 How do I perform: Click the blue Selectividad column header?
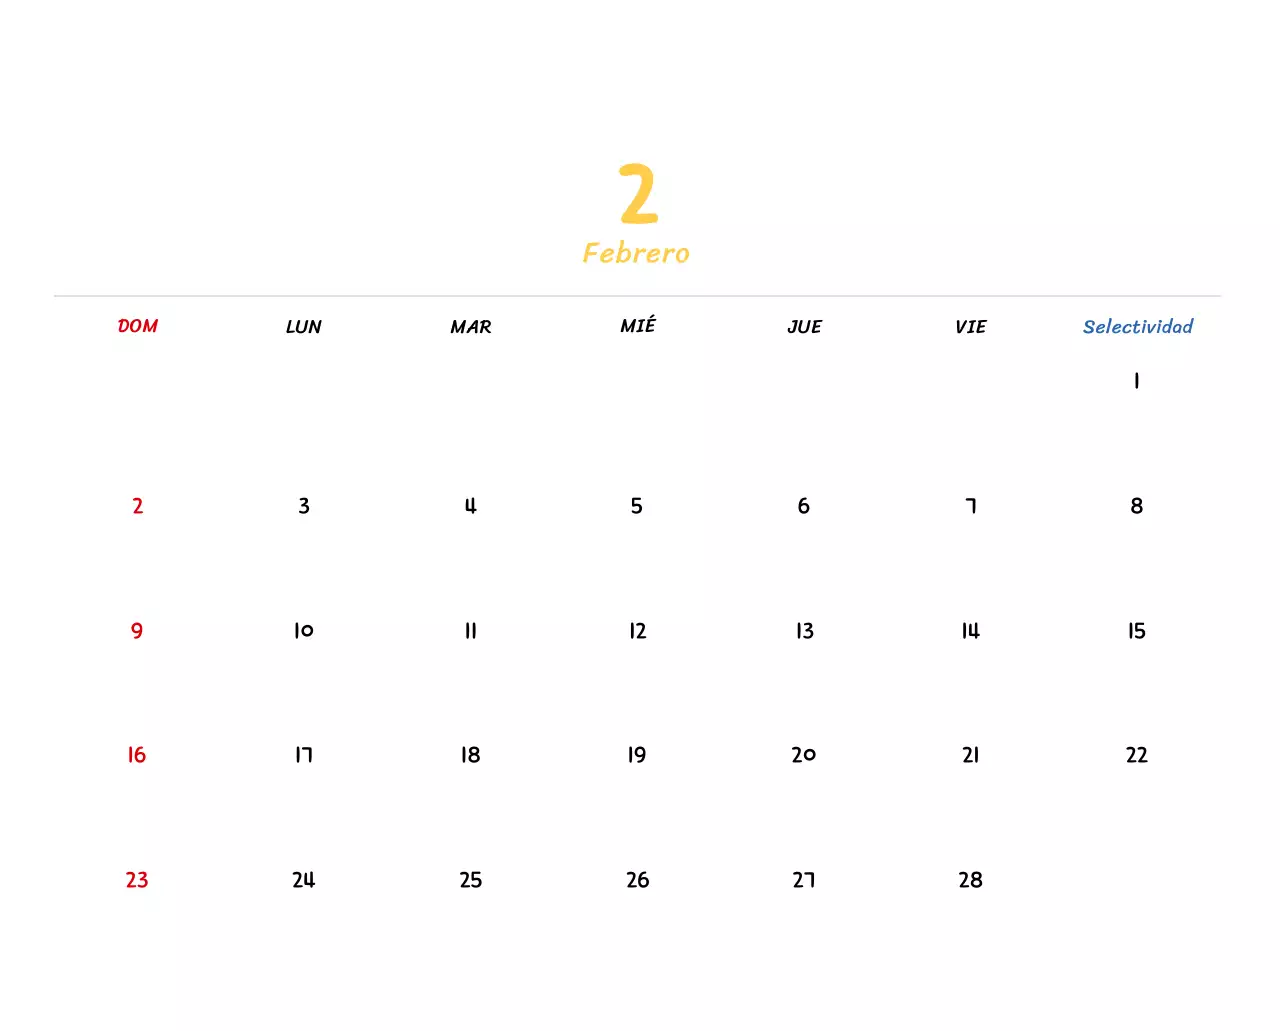click(x=1137, y=327)
